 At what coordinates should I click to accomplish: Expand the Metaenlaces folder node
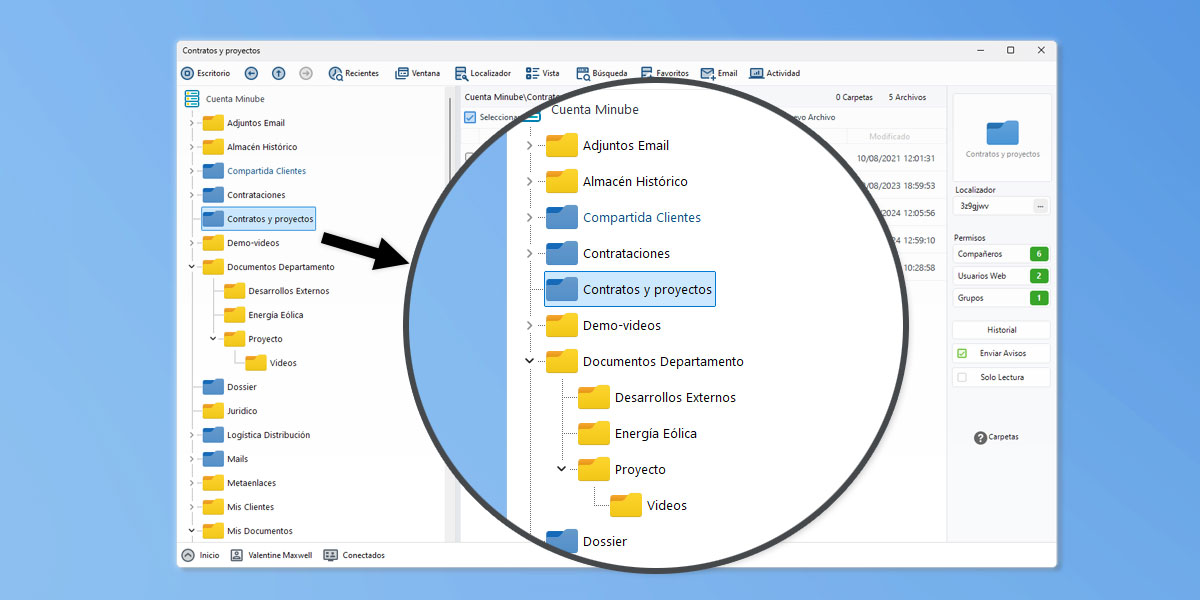(x=191, y=483)
